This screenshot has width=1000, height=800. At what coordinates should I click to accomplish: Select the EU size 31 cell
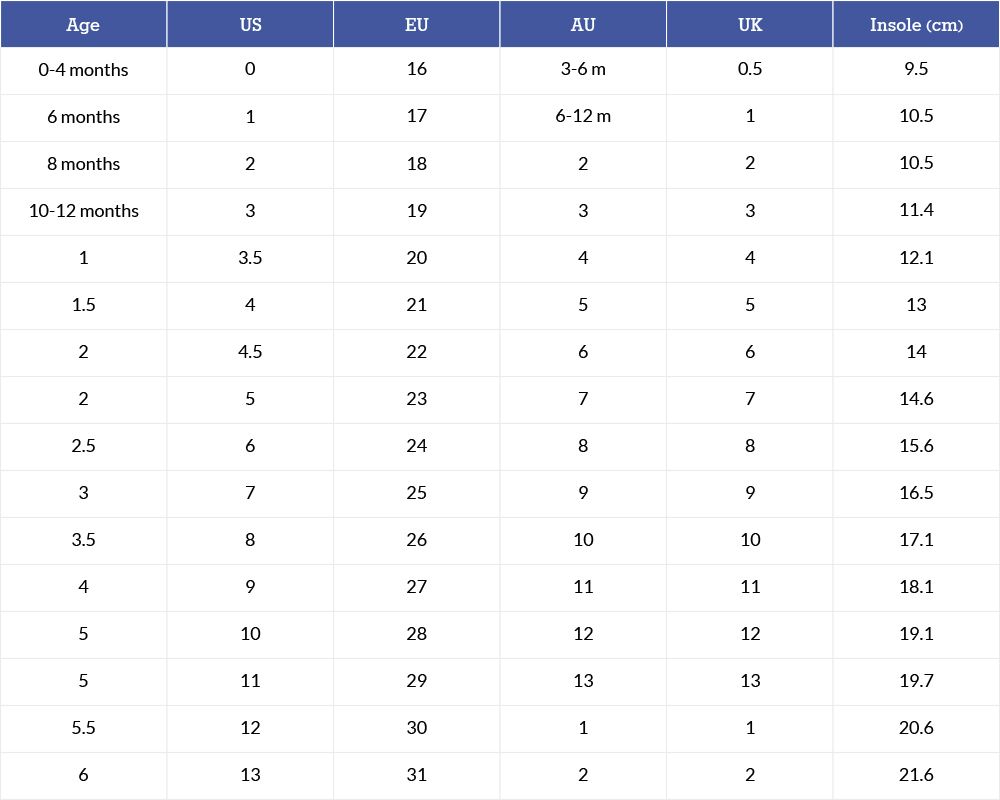click(x=416, y=775)
